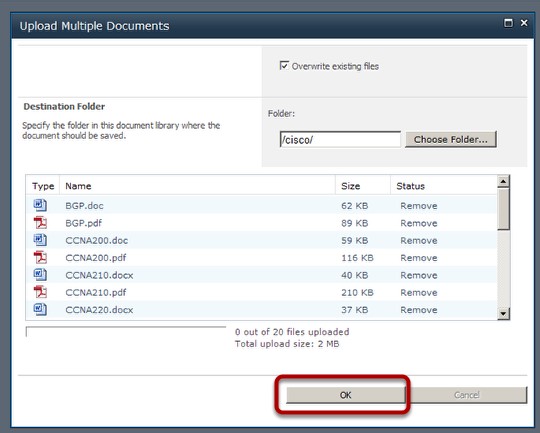Click the 37 KB size value
This screenshot has width=540, height=433.
354,310
